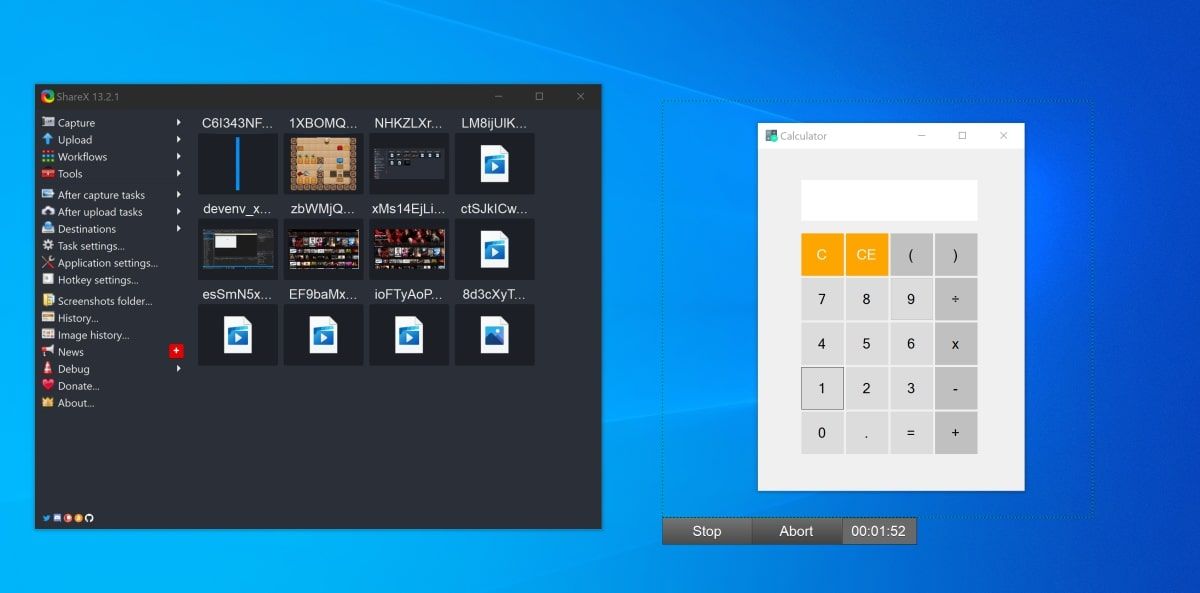Click the Calculator display field

[889, 200]
